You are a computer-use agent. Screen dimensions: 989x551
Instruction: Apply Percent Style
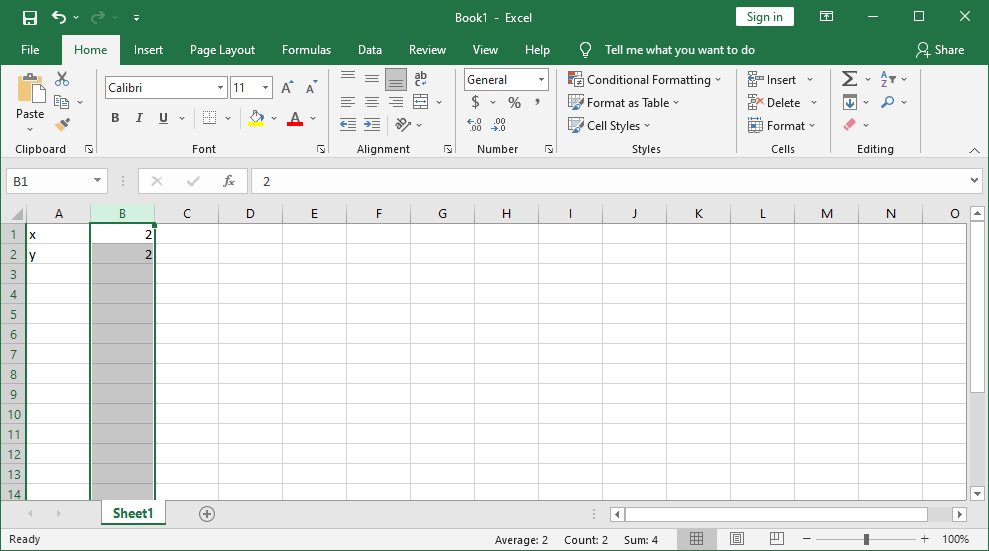pyautogui.click(x=515, y=102)
